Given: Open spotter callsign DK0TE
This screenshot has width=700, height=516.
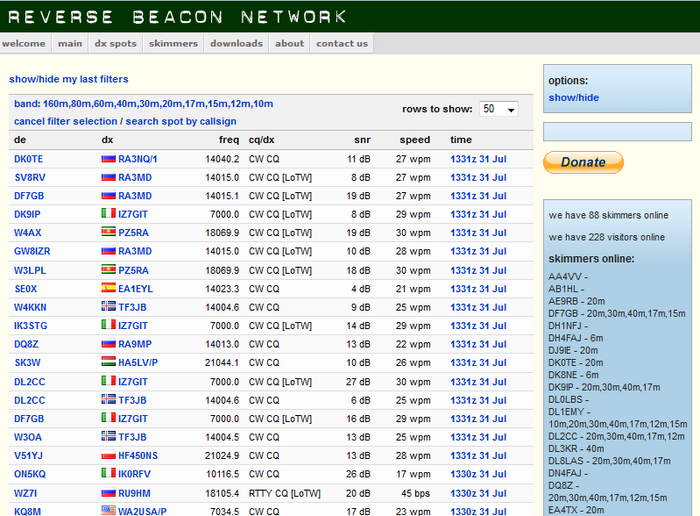Looking at the screenshot, I should point(29,159).
